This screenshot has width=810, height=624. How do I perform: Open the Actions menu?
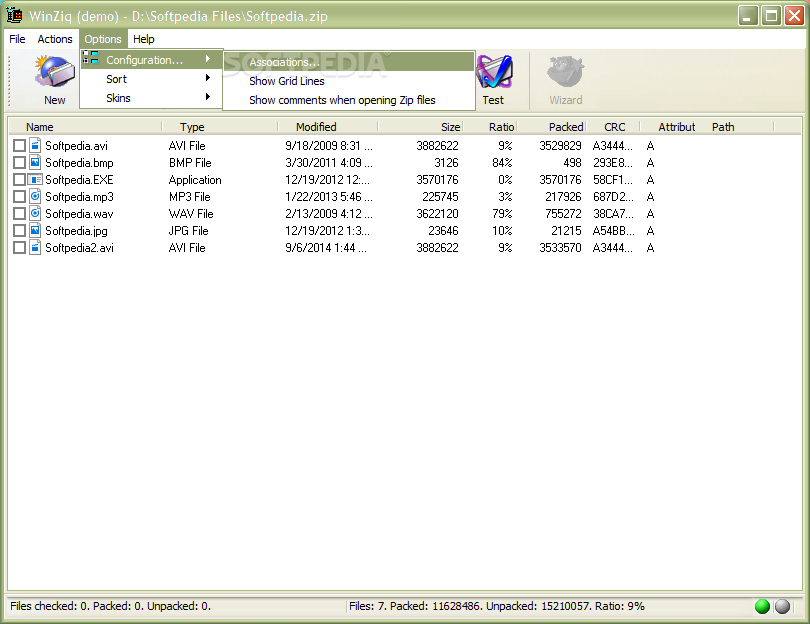point(55,39)
